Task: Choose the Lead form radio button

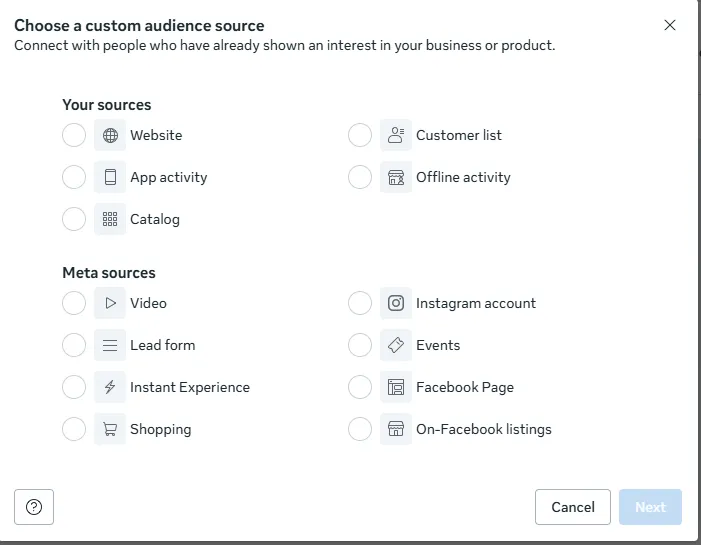Action: [x=74, y=345]
